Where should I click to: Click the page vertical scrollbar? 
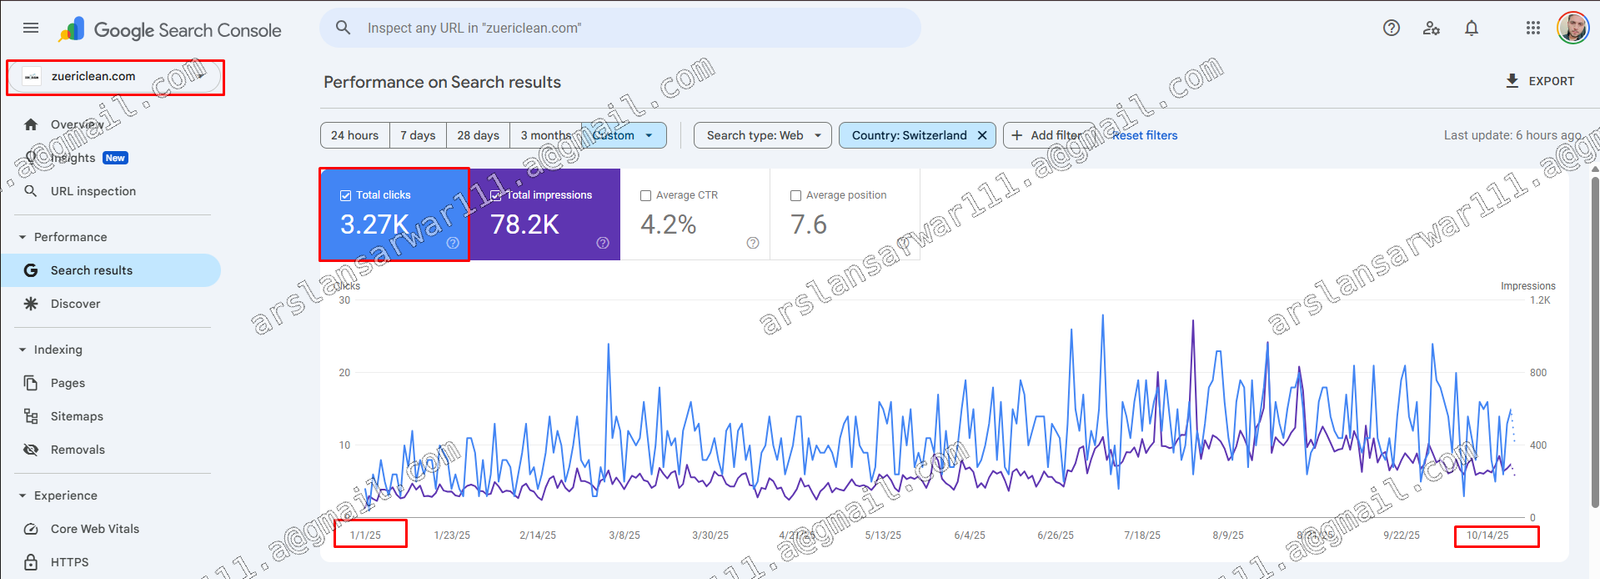coord(1593,344)
